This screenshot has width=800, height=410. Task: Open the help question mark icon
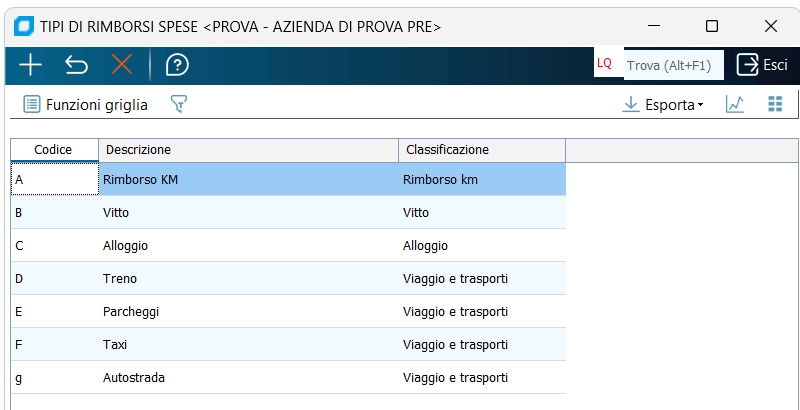tap(177, 65)
